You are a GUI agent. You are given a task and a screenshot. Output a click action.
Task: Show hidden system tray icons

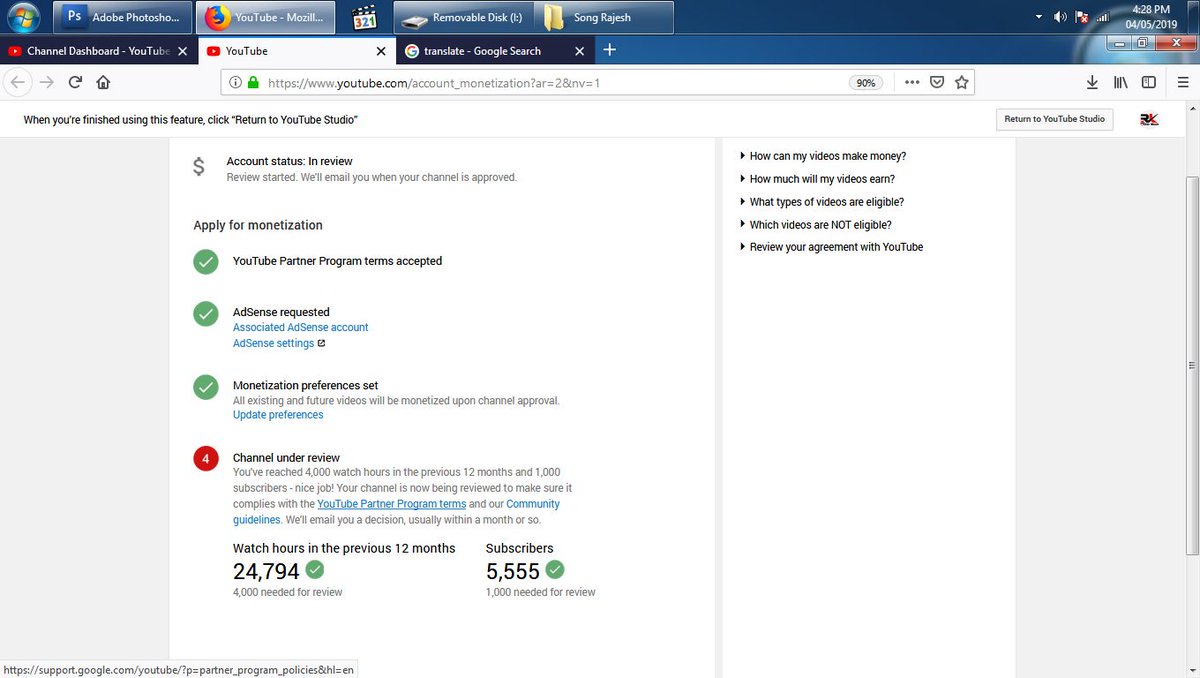[1039, 17]
